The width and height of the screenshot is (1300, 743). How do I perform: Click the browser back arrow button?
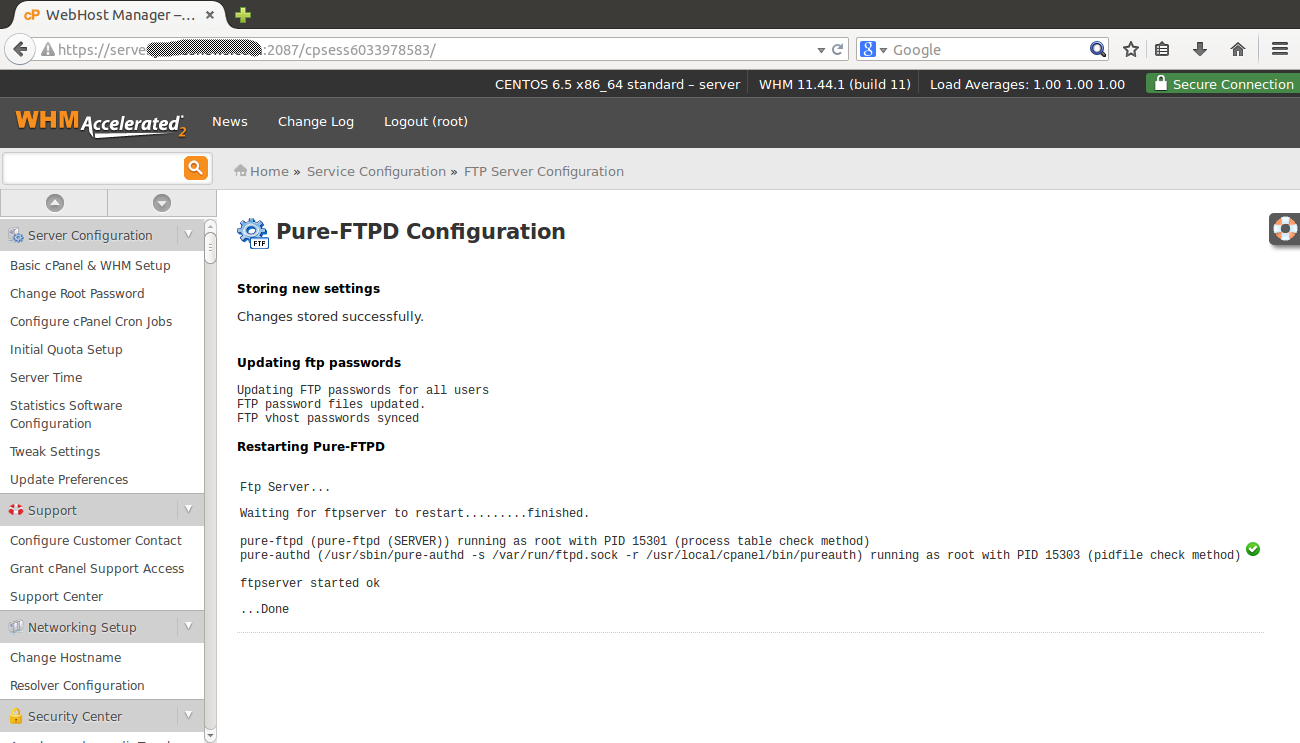19,49
